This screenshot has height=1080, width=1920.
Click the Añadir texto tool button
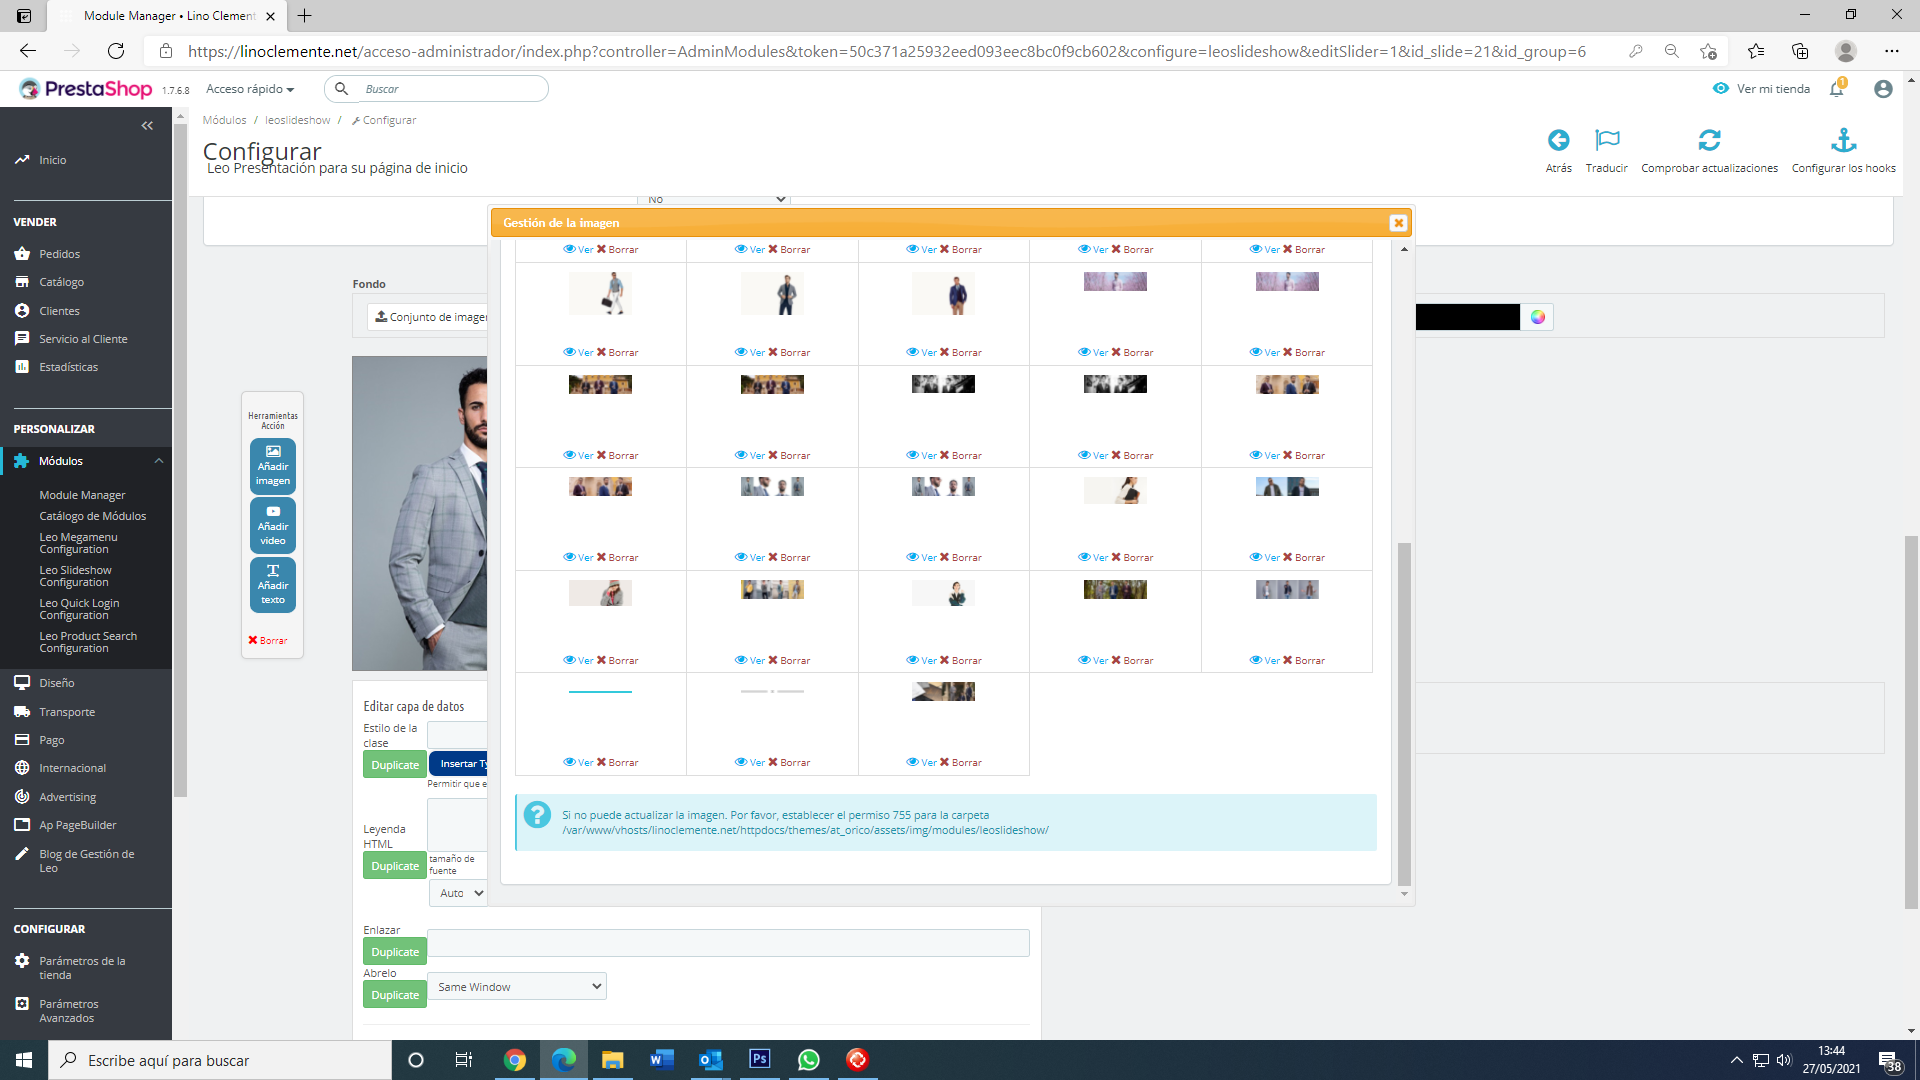(273, 585)
